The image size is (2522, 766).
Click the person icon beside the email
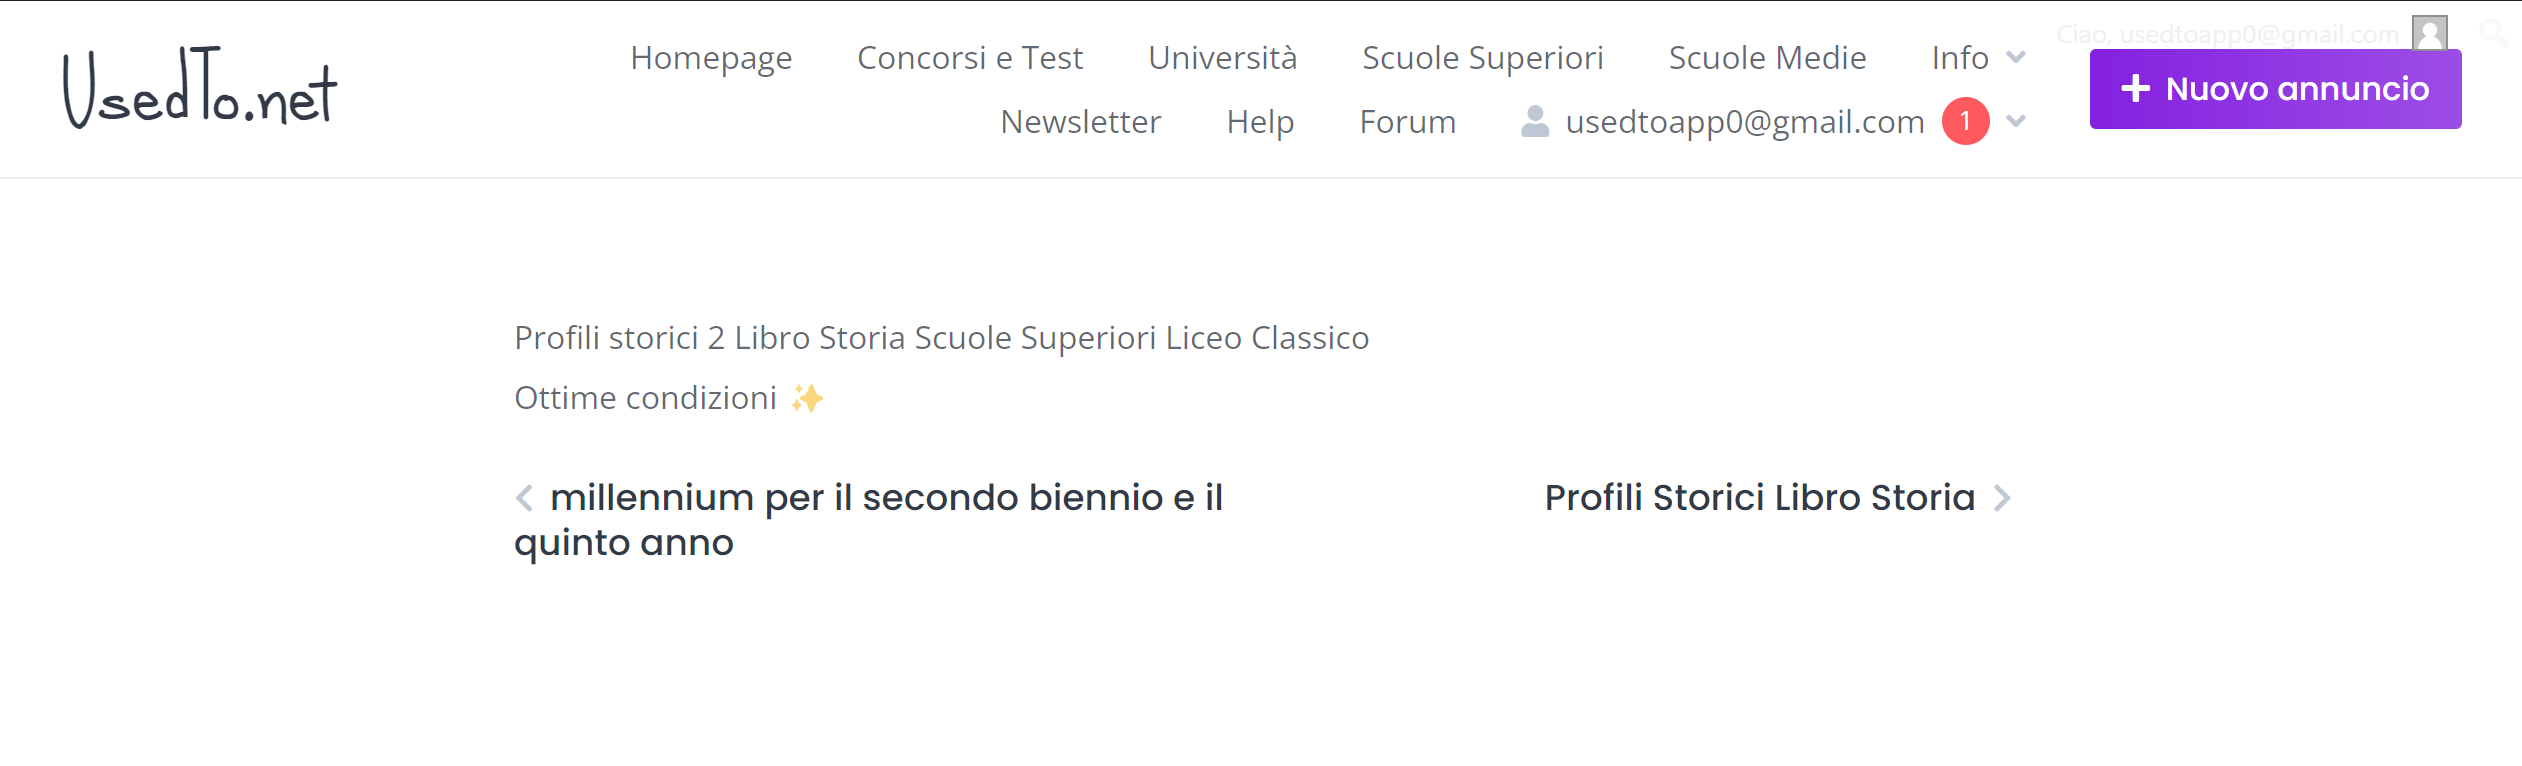[x=1535, y=121]
